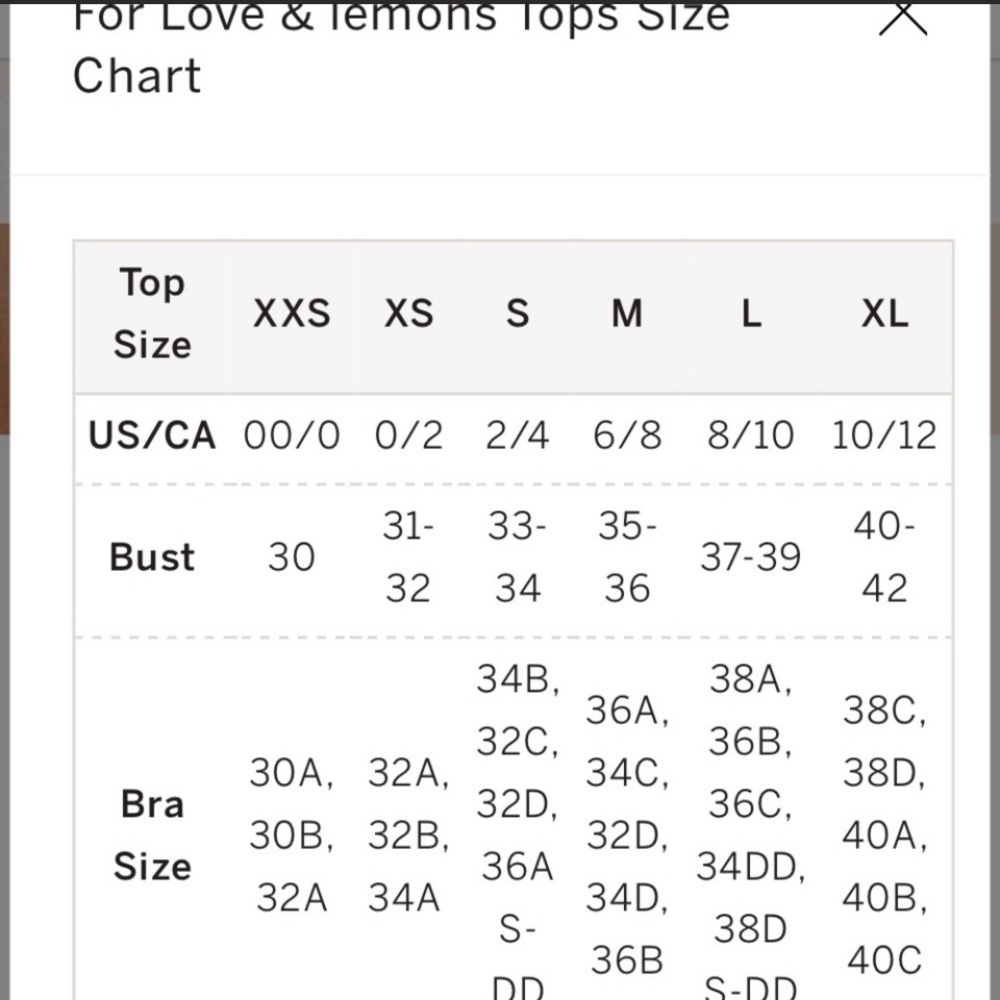The image size is (1000, 1000).
Task: Select the US/CA row label
Action: click(x=152, y=436)
